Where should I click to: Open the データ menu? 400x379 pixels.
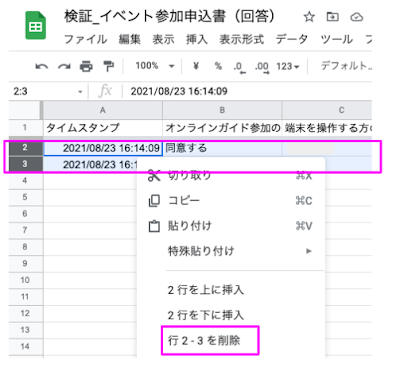[x=292, y=39]
